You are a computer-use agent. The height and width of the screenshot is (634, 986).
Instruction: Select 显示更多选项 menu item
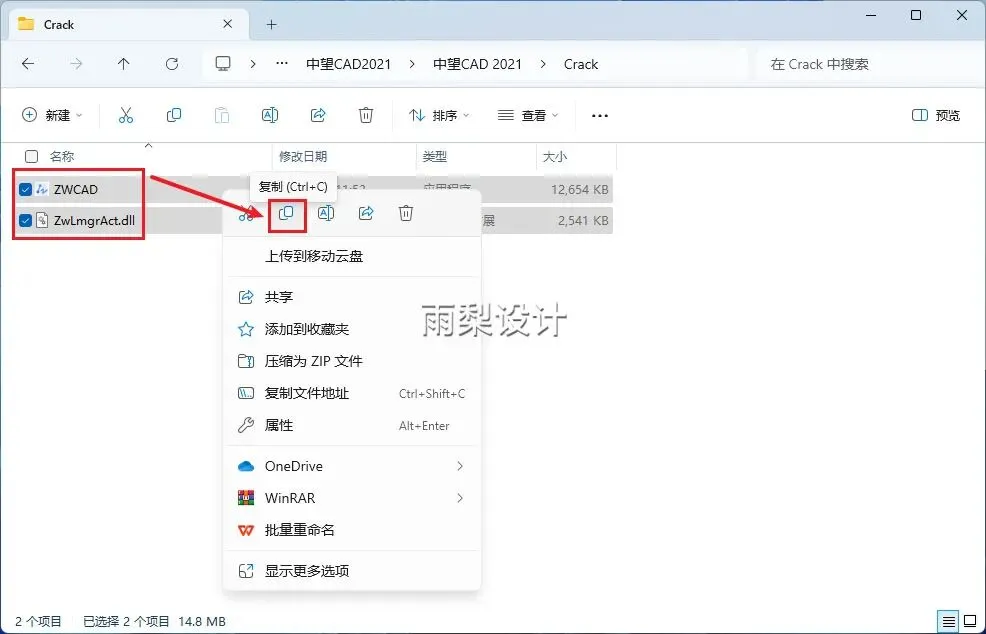pyautogui.click(x=352, y=571)
